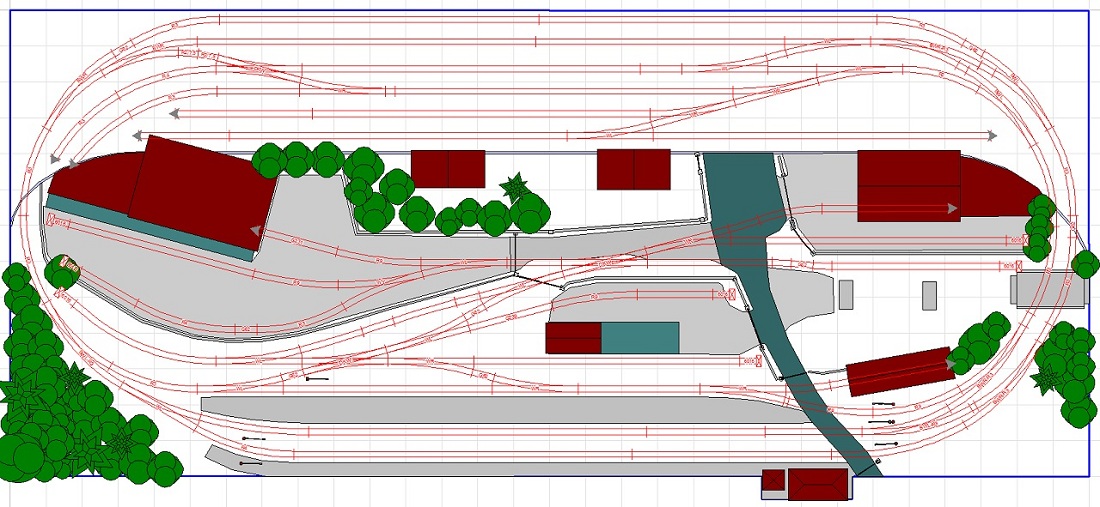Select the grey rectangle over the right edge tracks
This screenshot has width=1100, height=507.
[x=1047, y=291]
